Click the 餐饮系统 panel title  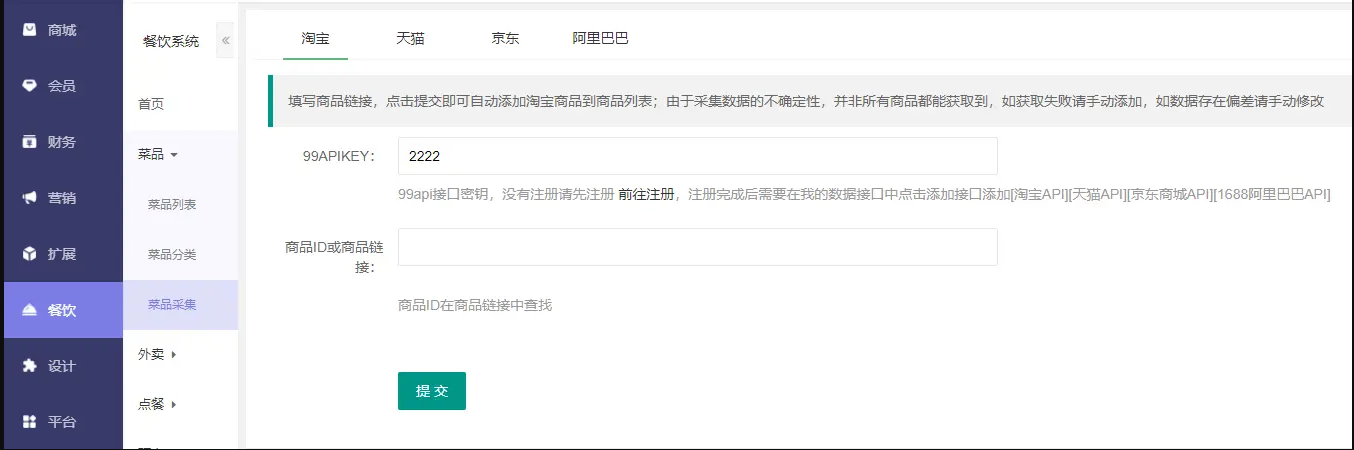pos(171,41)
